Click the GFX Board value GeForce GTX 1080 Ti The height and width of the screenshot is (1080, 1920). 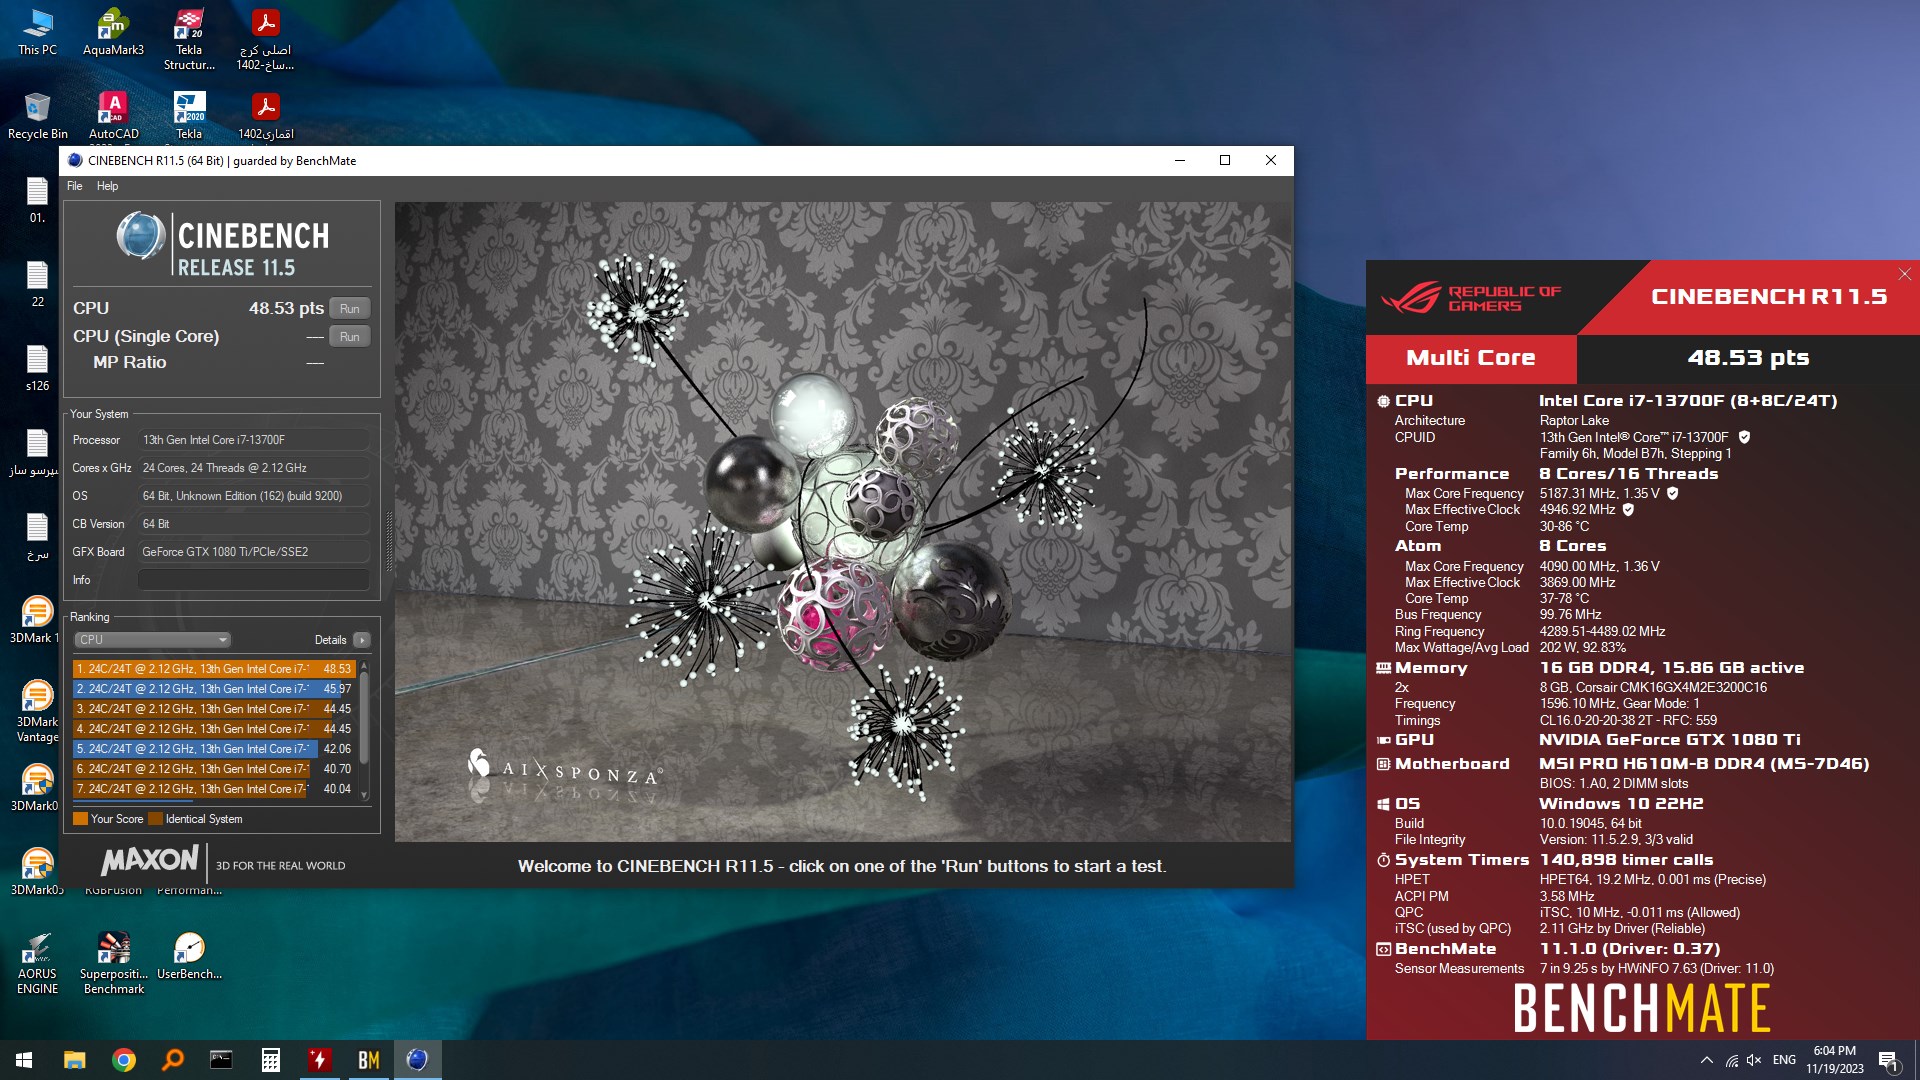[x=254, y=552]
